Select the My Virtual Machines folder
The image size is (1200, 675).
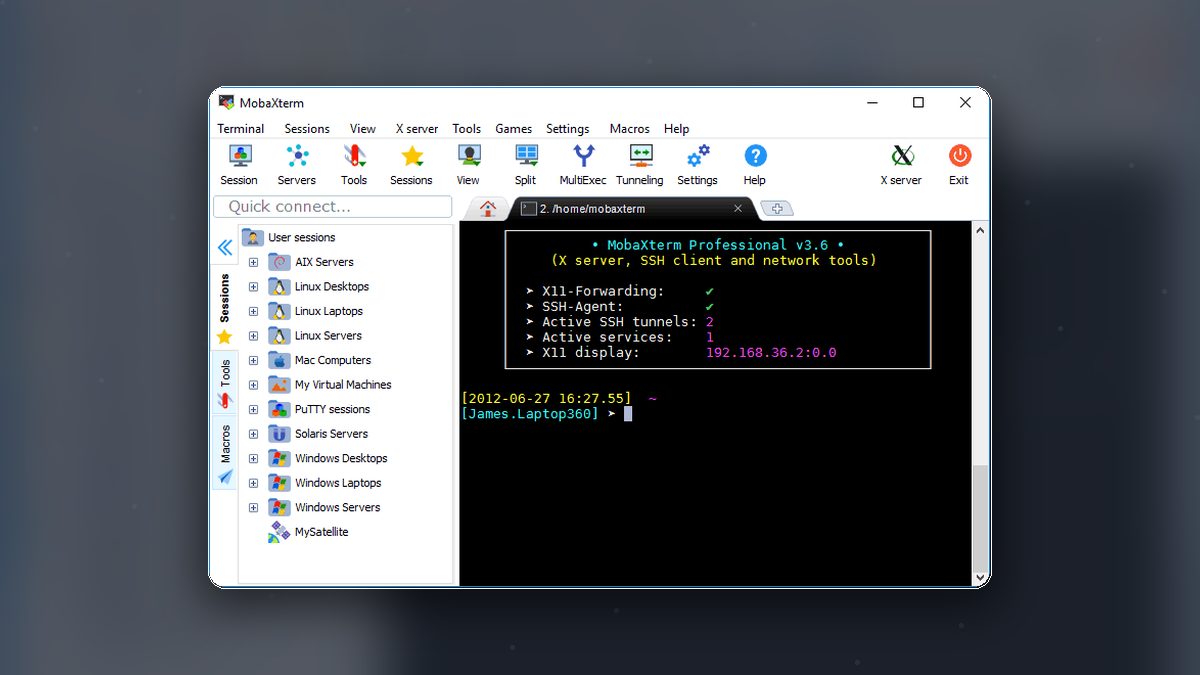coord(330,385)
